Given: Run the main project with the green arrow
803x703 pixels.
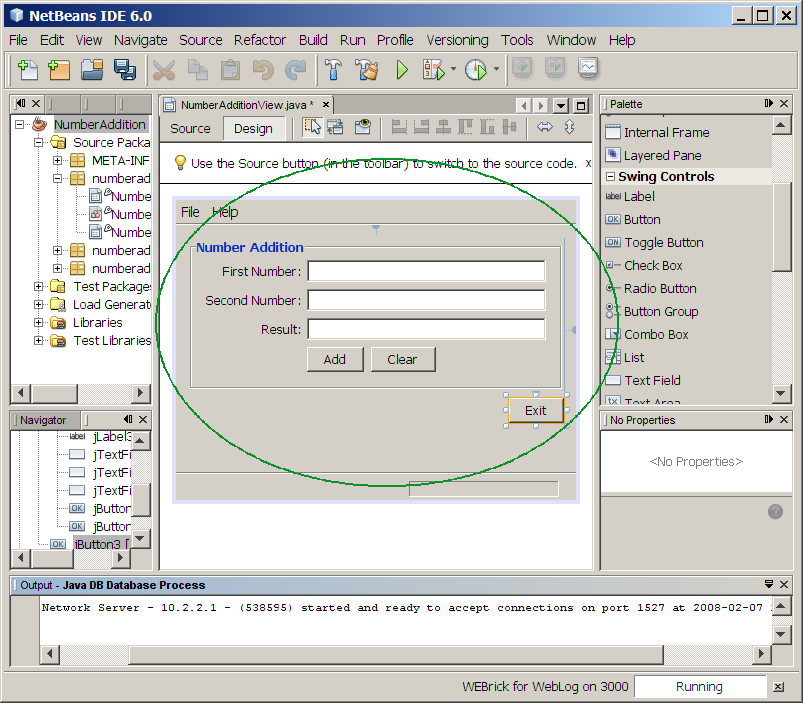Looking at the screenshot, I should pos(402,70).
